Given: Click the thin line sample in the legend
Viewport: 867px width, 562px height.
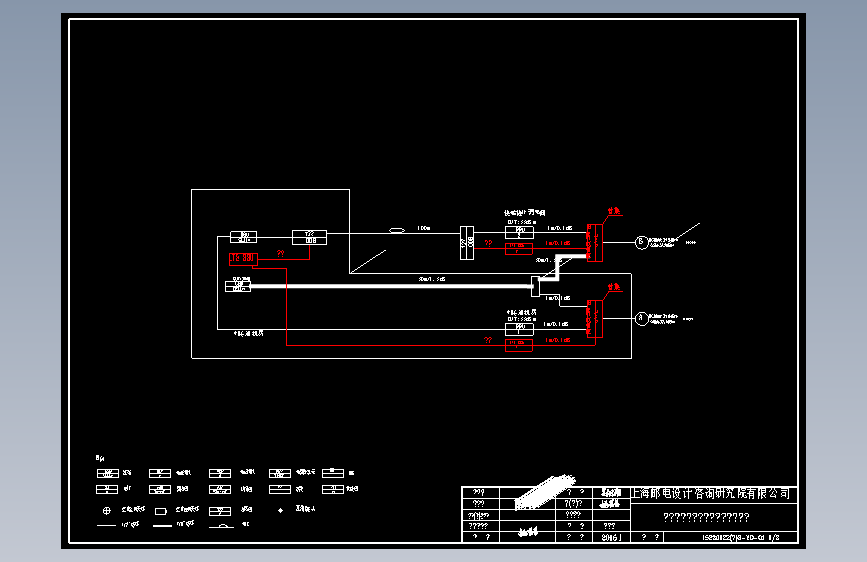Looking at the screenshot, I should point(106,525).
